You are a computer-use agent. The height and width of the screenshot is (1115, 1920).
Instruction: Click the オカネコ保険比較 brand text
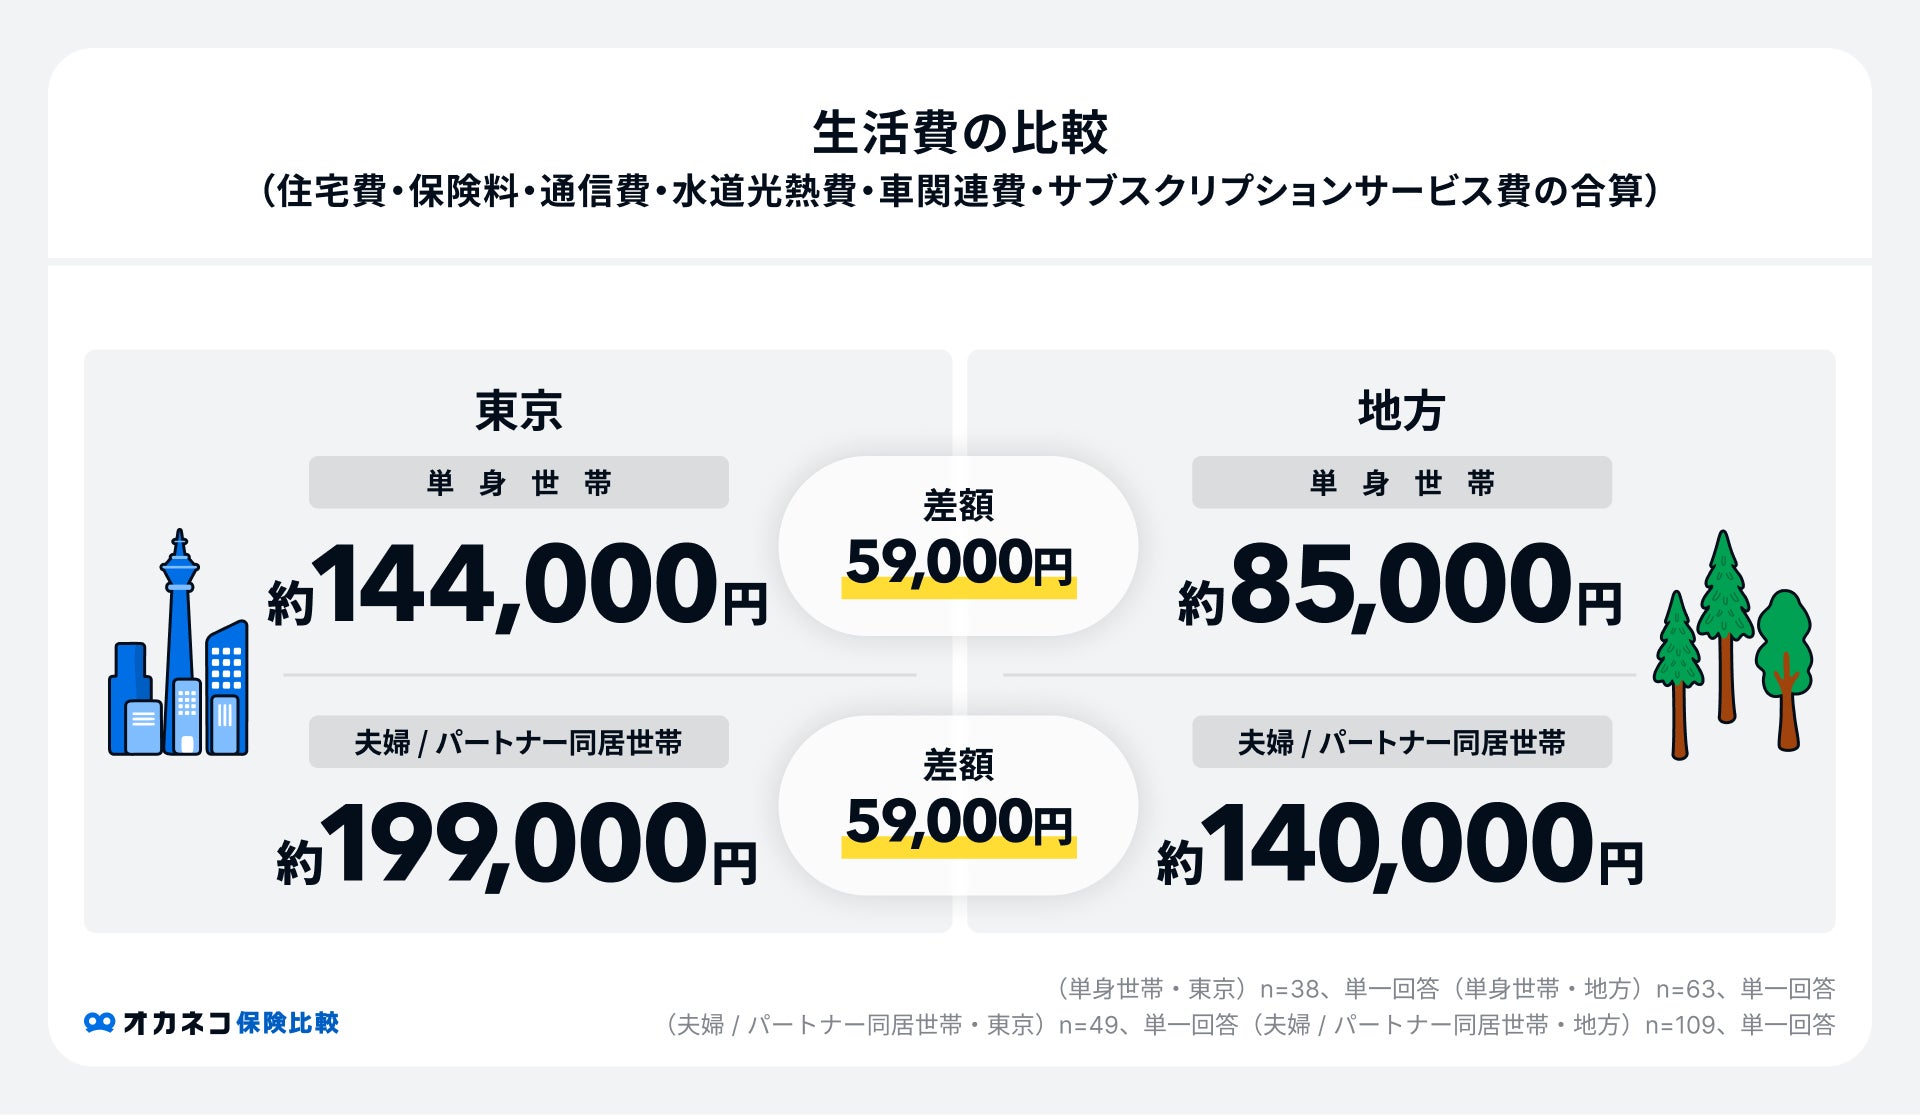point(230,1023)
